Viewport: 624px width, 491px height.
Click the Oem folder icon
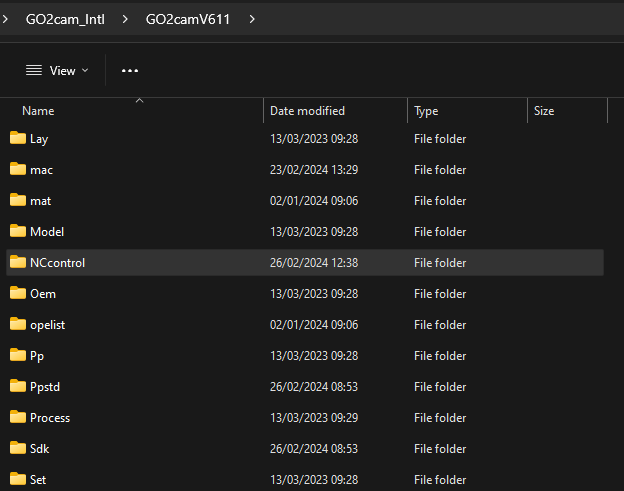18,293
